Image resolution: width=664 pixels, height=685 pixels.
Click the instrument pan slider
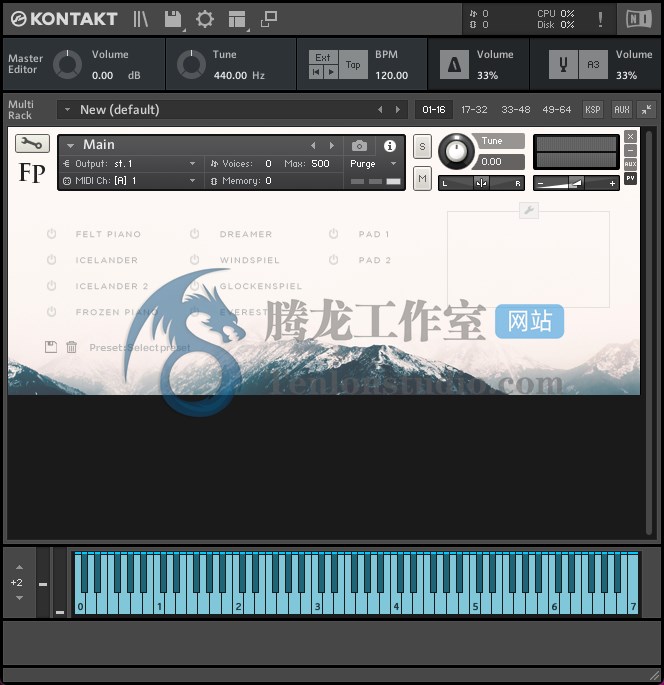481,183
